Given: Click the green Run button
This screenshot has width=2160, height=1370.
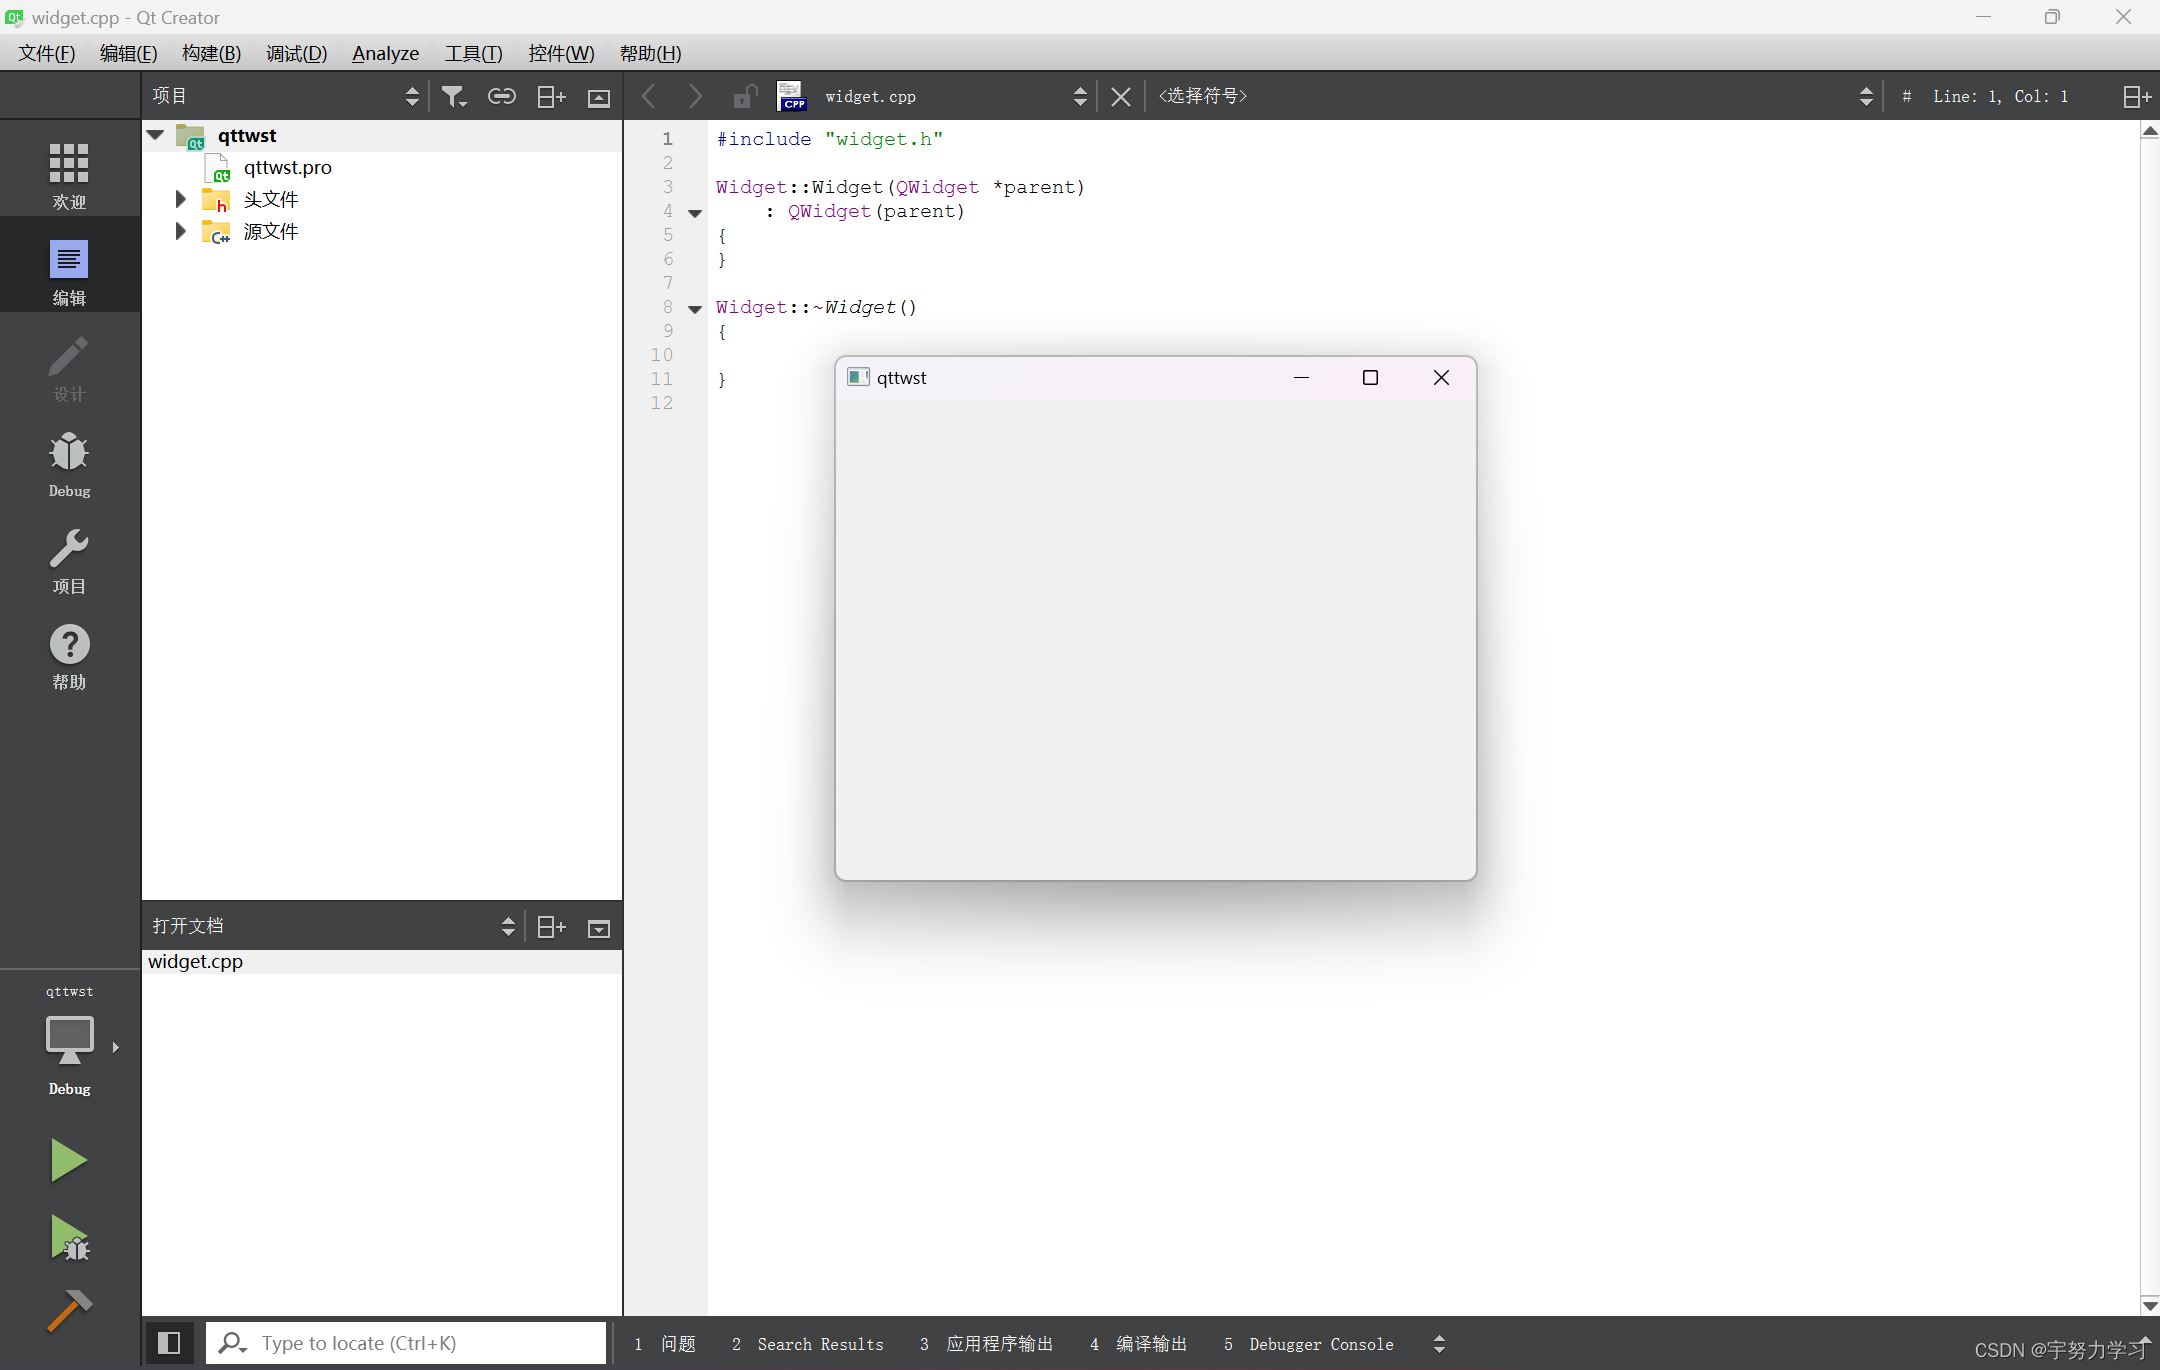Looking at the screenshot, I should (68, 1160).
